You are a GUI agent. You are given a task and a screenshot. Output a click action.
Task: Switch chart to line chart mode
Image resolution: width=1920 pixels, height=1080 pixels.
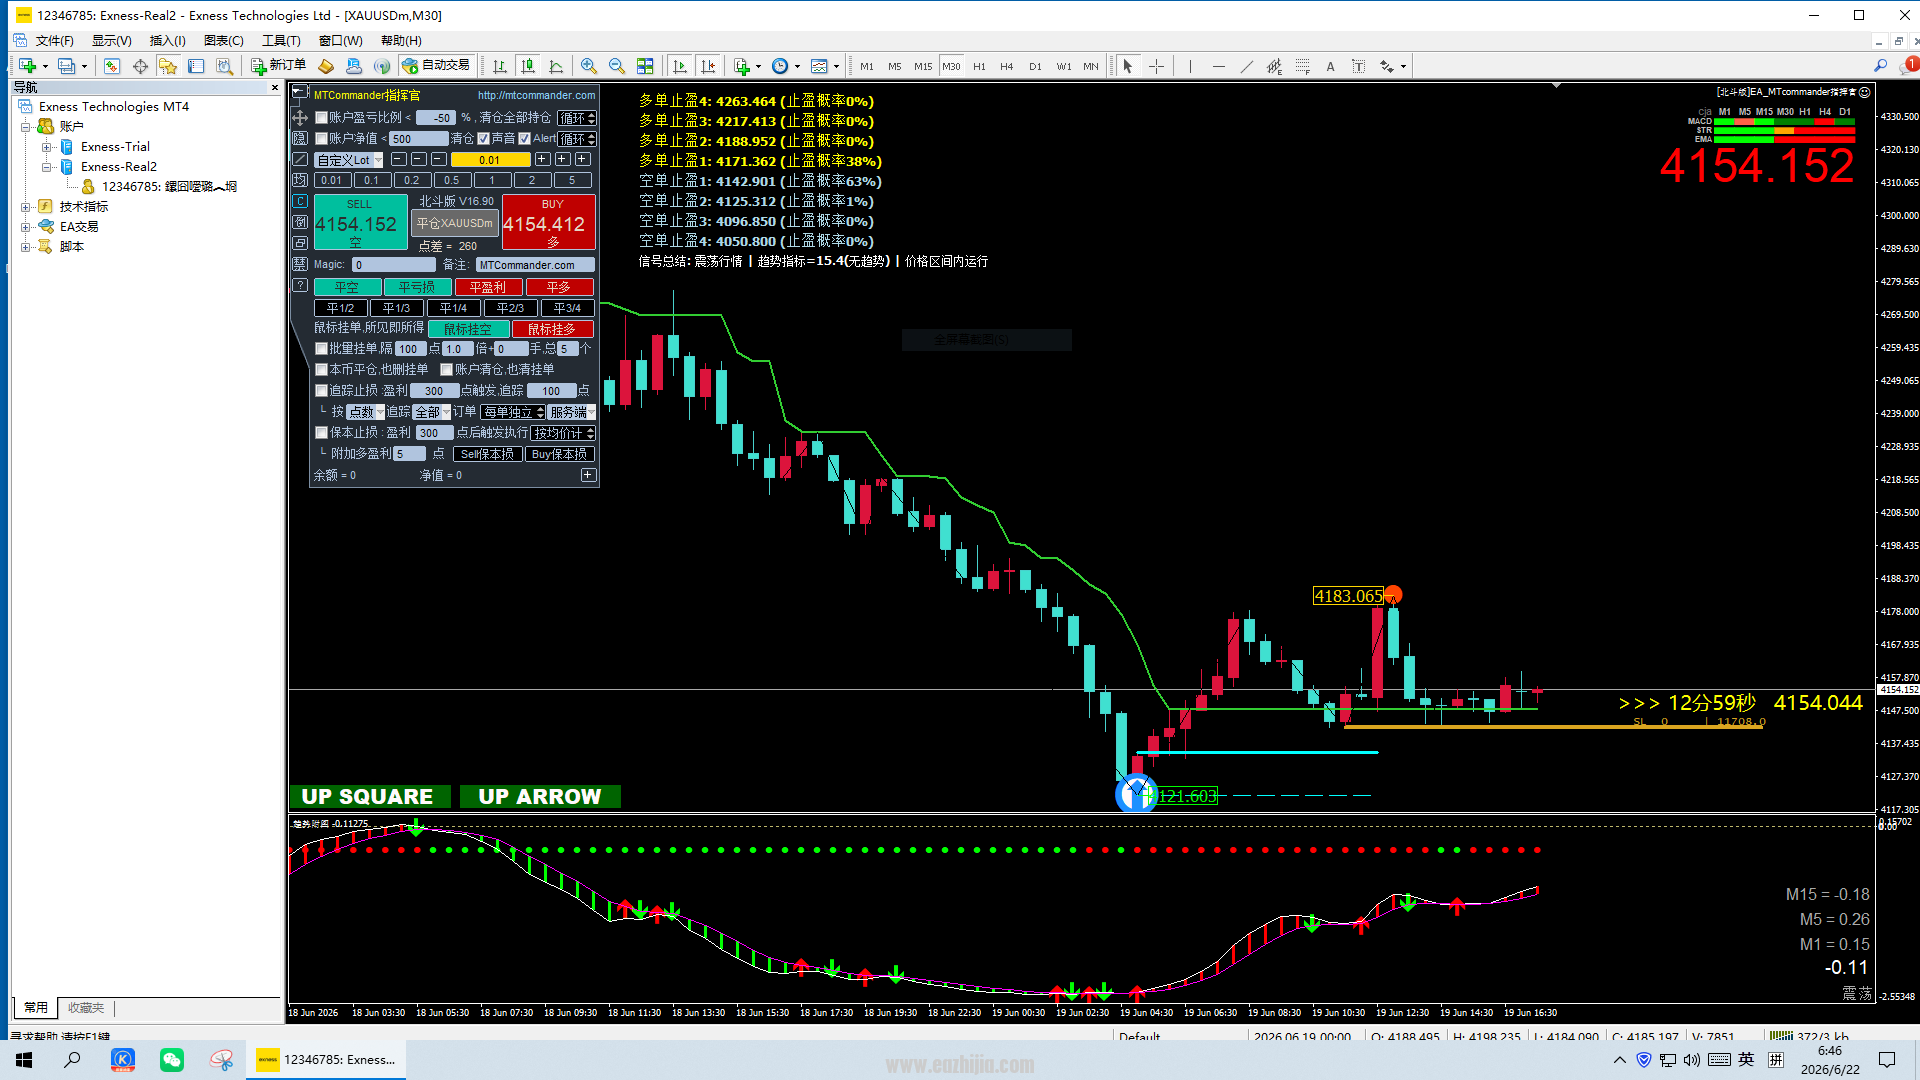click(556, 66)
